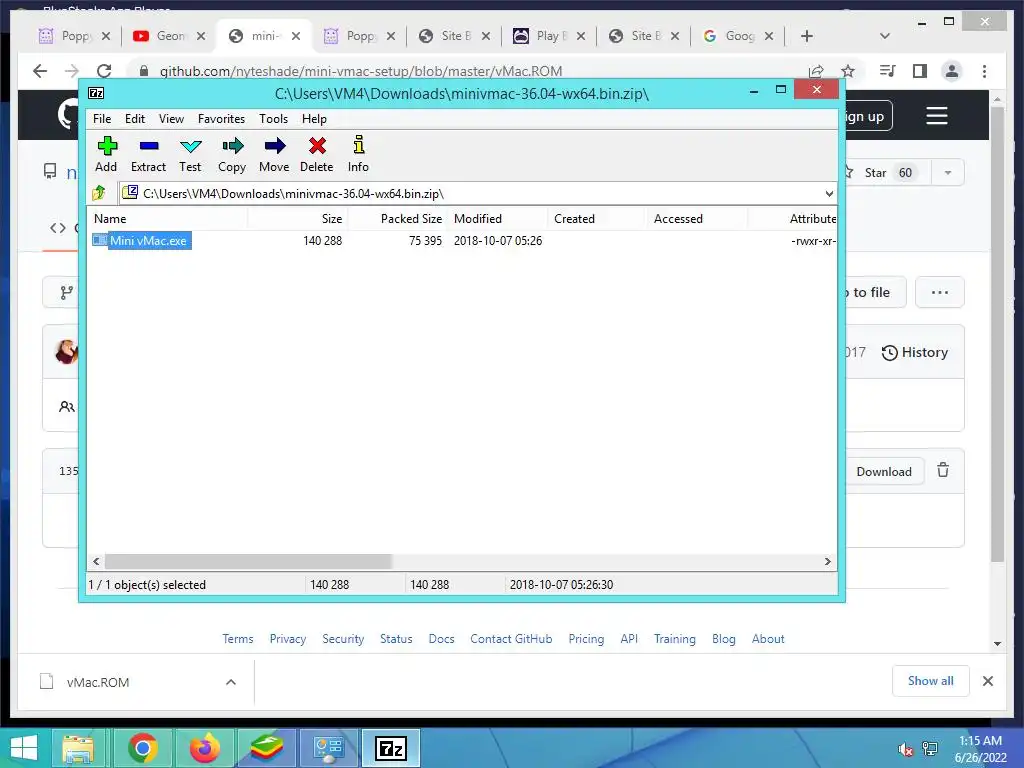Image resolution: width=1024 pixels, height=768 pixels.
Task: Open the Help menu in 7-Zip
Action: 314,119
